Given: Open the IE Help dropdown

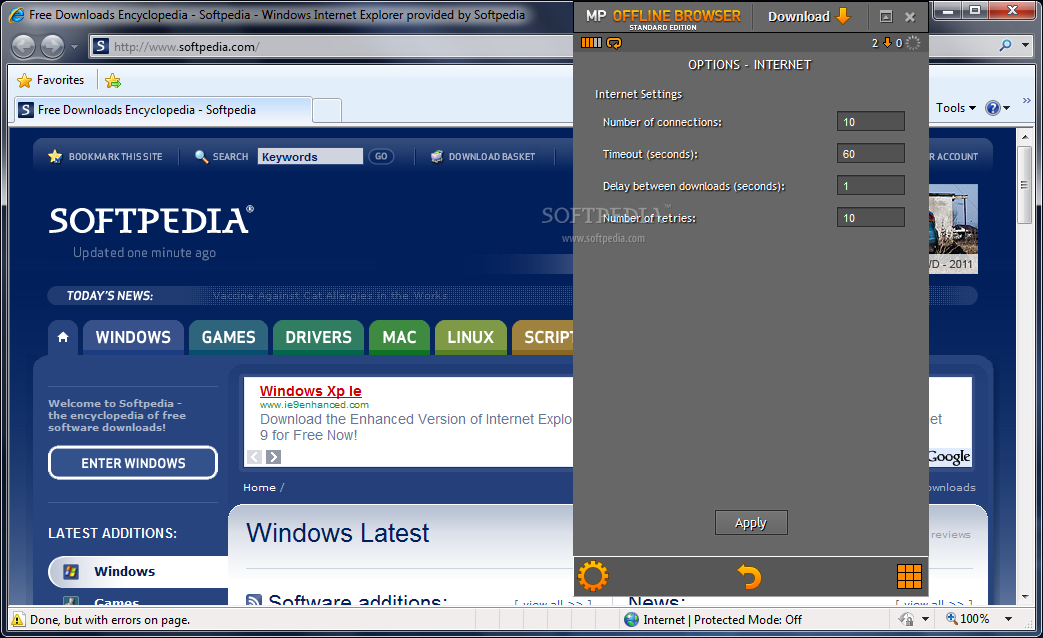Looking at the screenshot, I should 997,108.
